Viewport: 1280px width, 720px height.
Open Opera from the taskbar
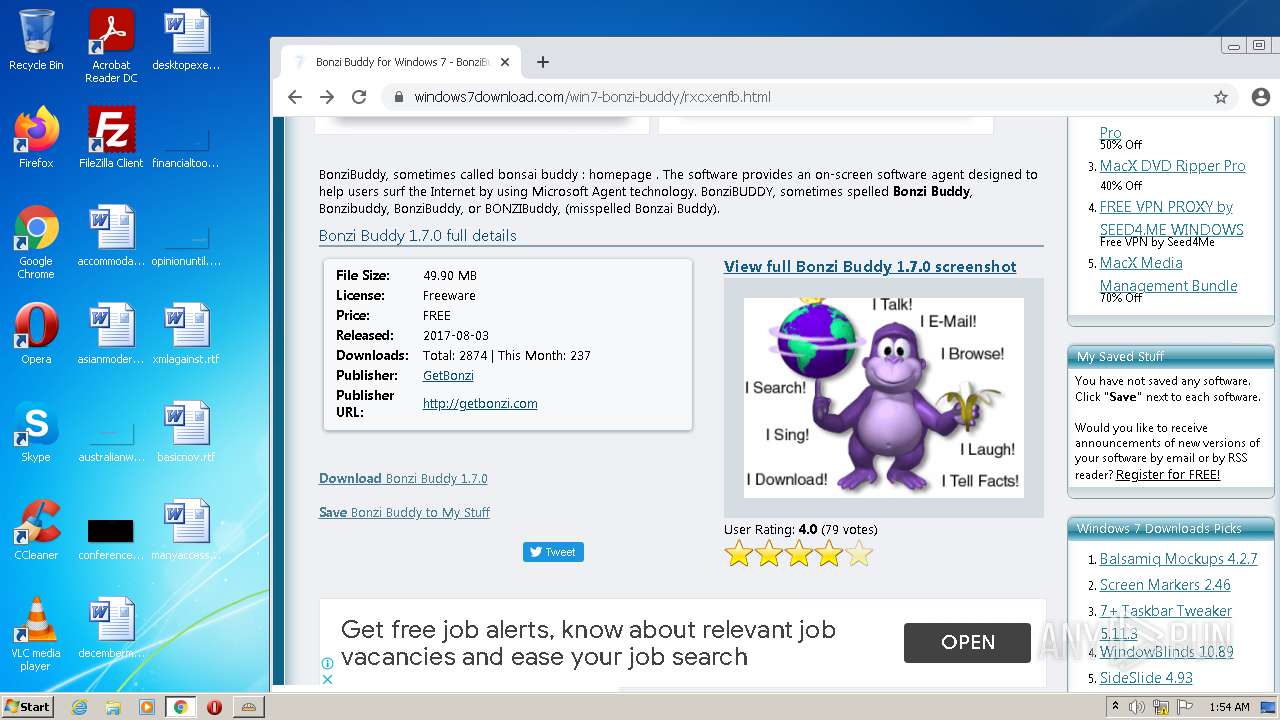214,707
